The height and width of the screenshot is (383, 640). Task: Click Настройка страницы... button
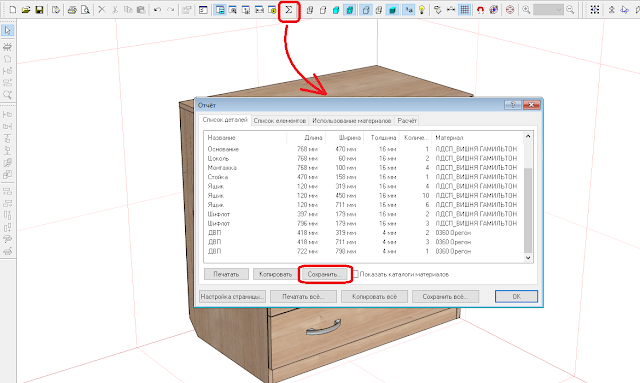pos(232,296)
